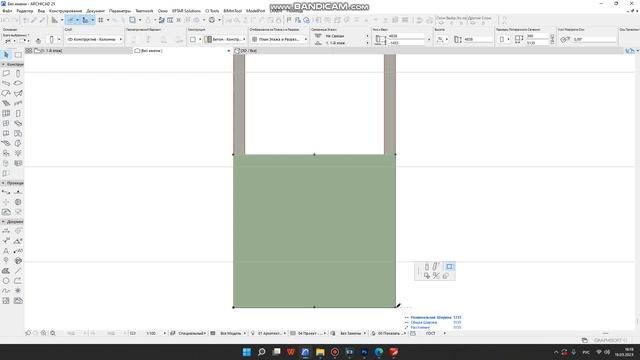
Task: Choose the highlighted stretch option in pet palette
Action: pyautogui.click(x=449, y=267)
